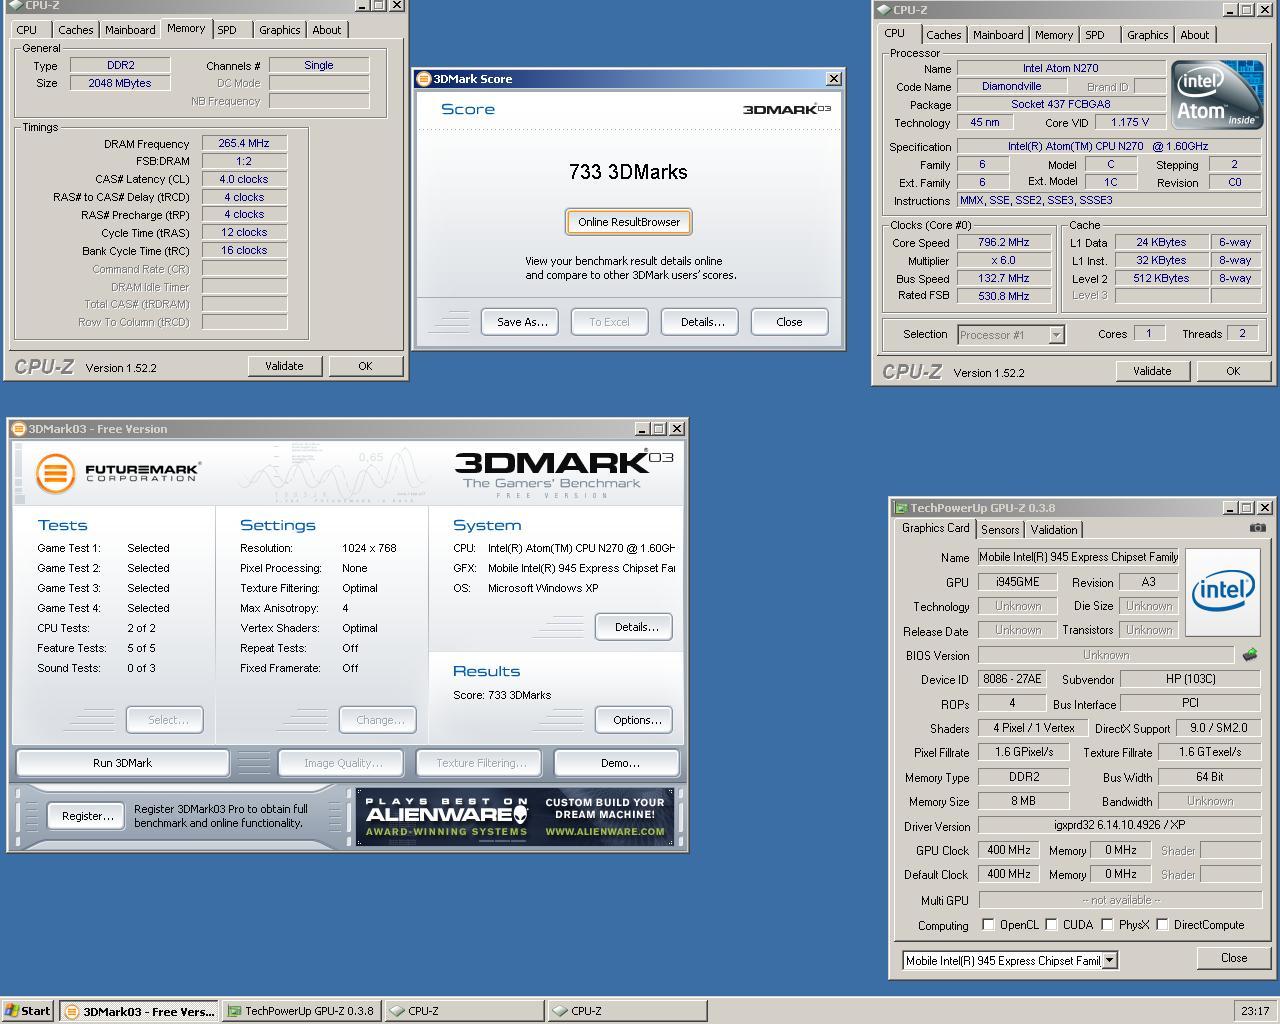Open Caches tab in right CPU-Z window
Screen dimensions: 1280x1024
click(943, 35)
